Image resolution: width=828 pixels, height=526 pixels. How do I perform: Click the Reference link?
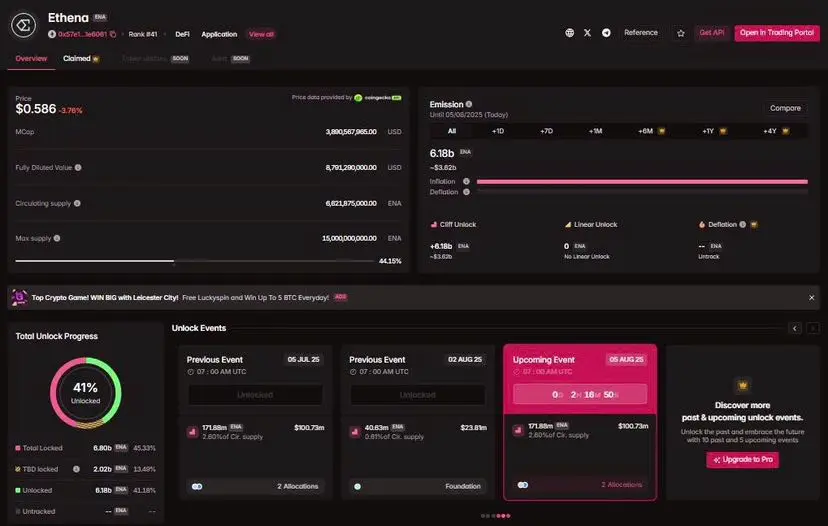(641, 33)
